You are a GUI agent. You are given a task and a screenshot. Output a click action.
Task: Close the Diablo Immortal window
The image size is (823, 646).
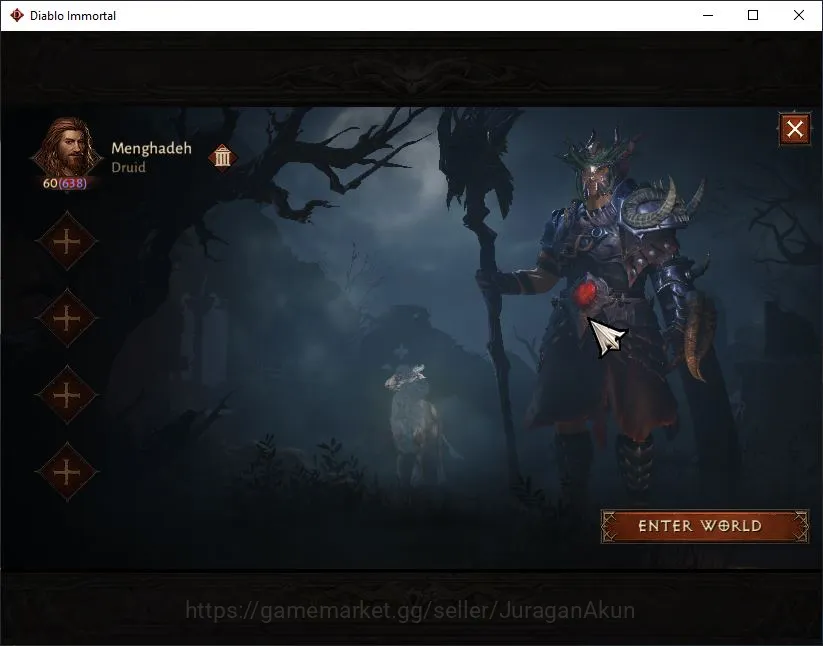tap(798, 15)
